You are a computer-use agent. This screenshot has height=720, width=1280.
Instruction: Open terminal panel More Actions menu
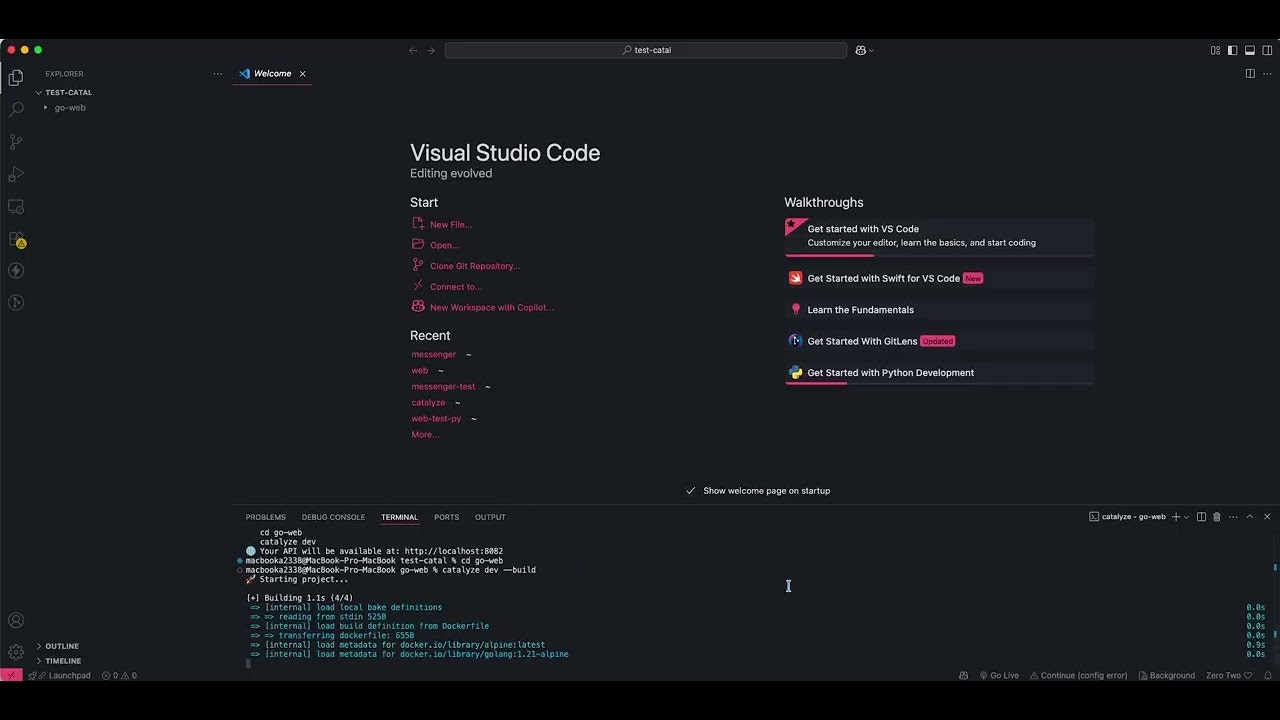(x=1233, y=517)
